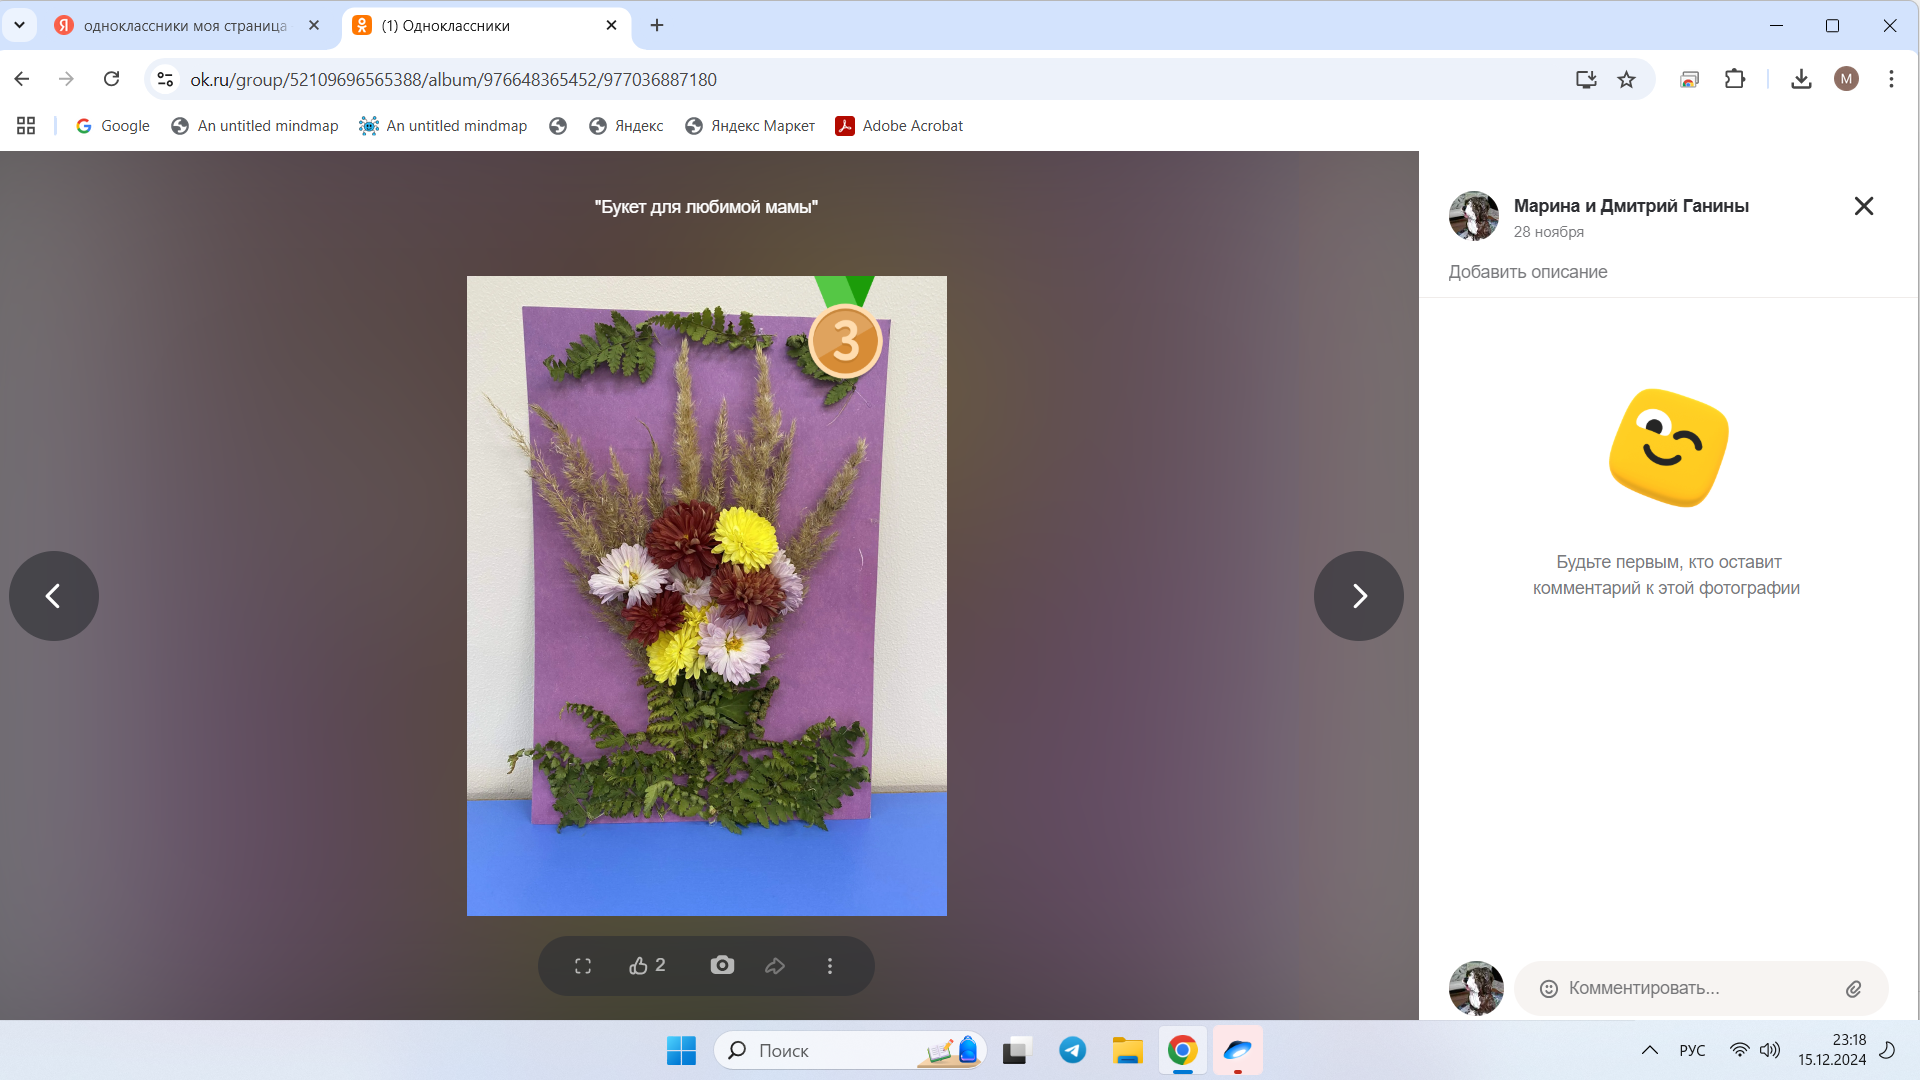
Task: Go back in browser history
Action: click(x=22, y=79)
